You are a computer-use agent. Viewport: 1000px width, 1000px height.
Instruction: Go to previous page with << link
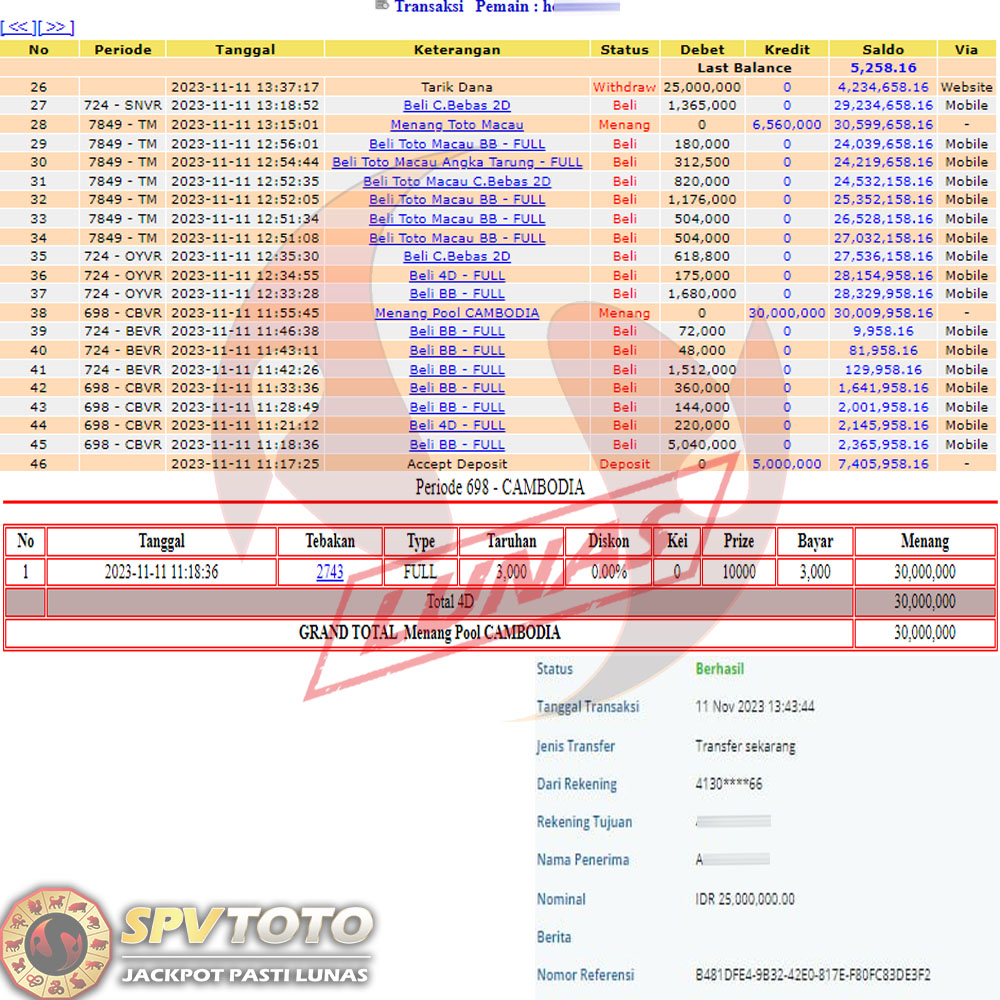[19, 27]
